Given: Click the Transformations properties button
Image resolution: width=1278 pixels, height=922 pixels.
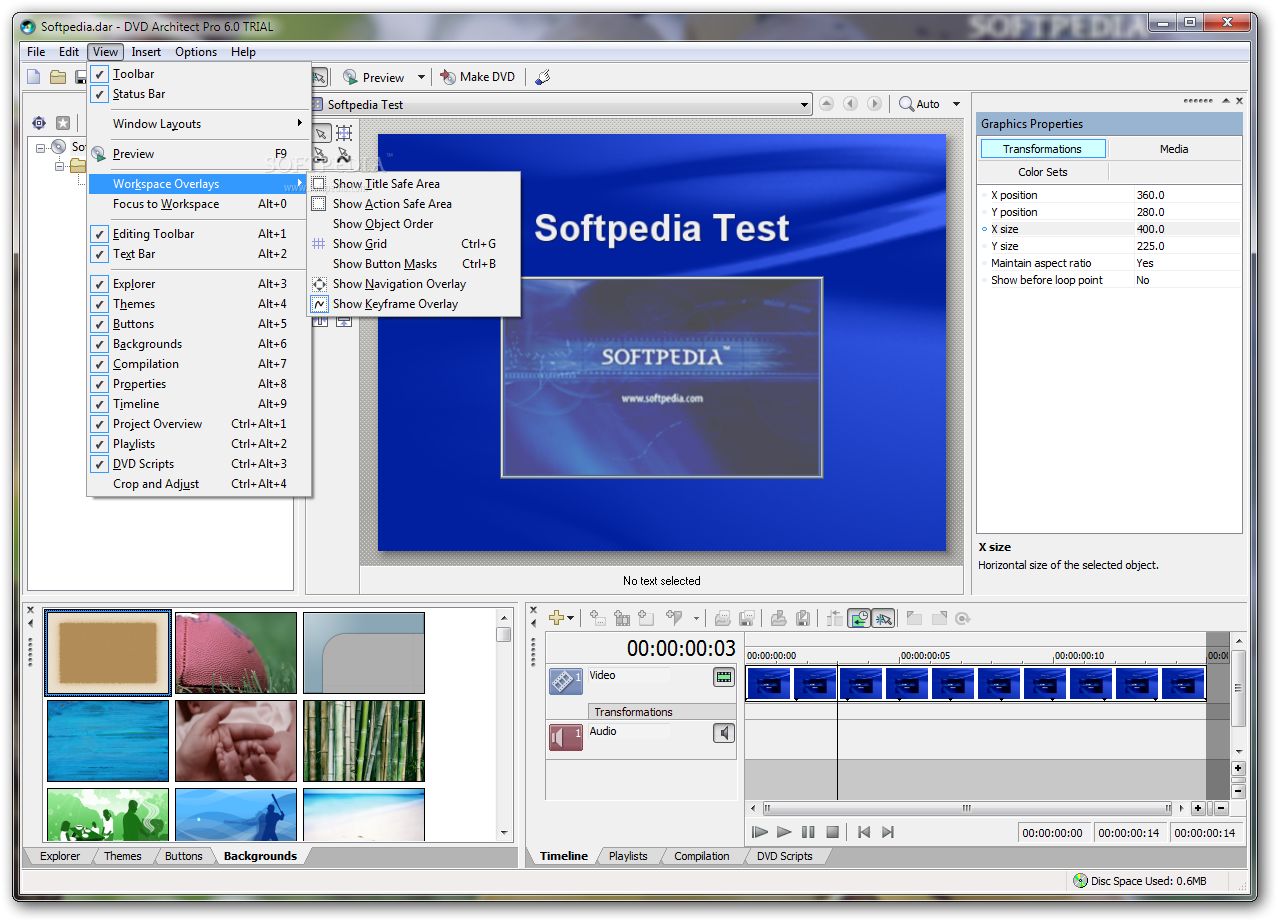Looking at the screenshot, I should (x=1042, y=149).
